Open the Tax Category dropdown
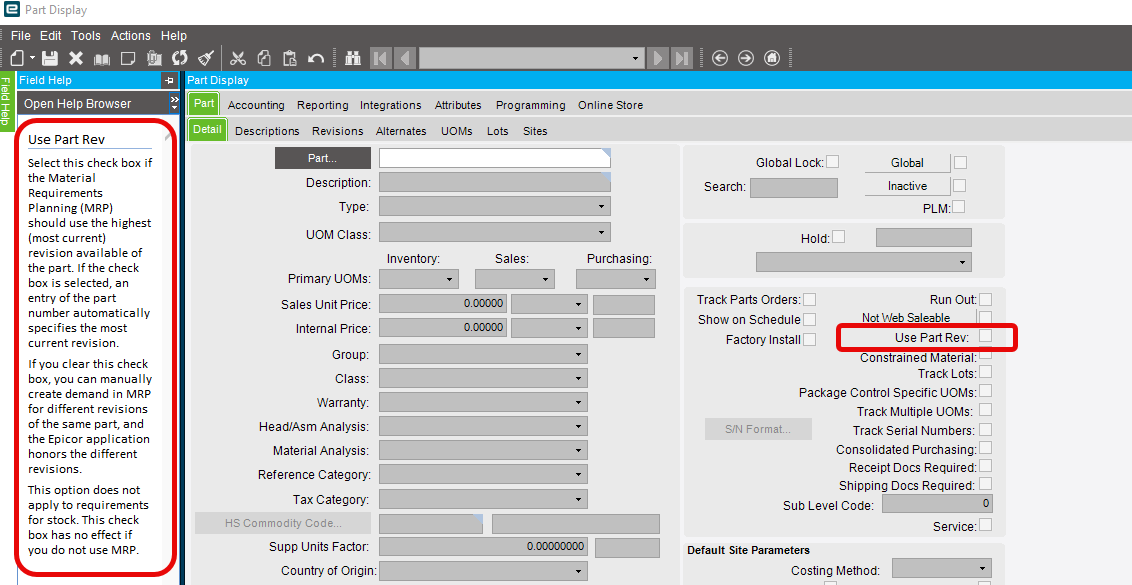 tap(483, 498)
